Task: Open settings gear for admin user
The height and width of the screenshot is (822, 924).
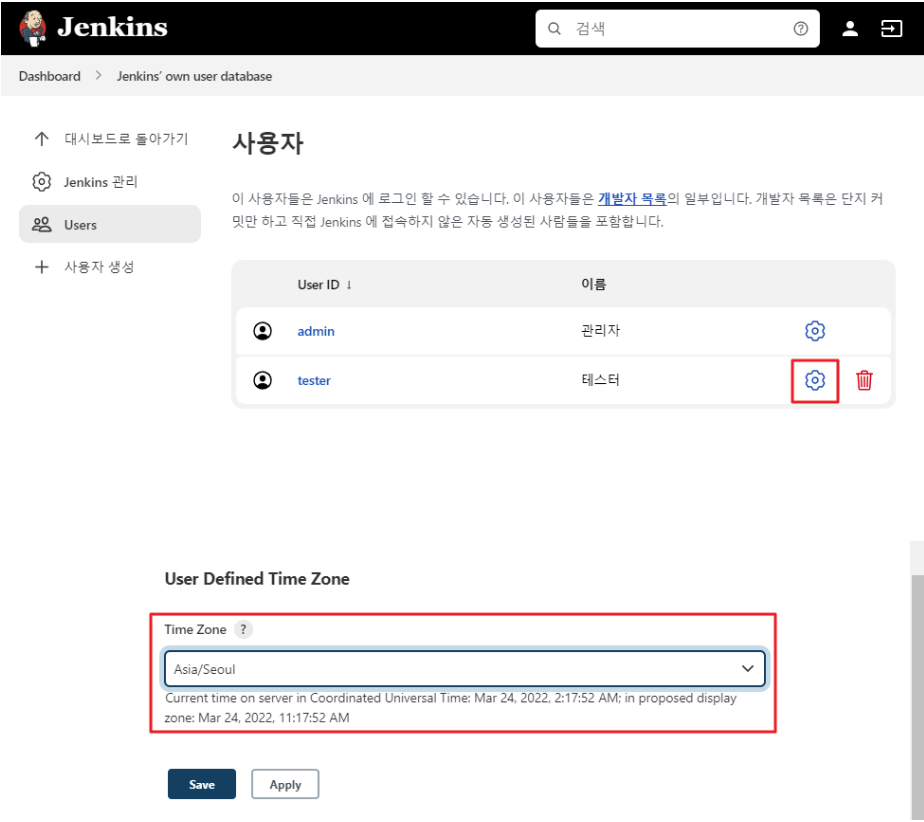Action: pos(815,331)
